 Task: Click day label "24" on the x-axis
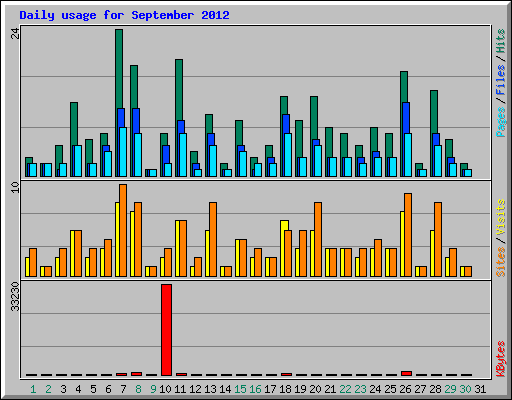375,389
